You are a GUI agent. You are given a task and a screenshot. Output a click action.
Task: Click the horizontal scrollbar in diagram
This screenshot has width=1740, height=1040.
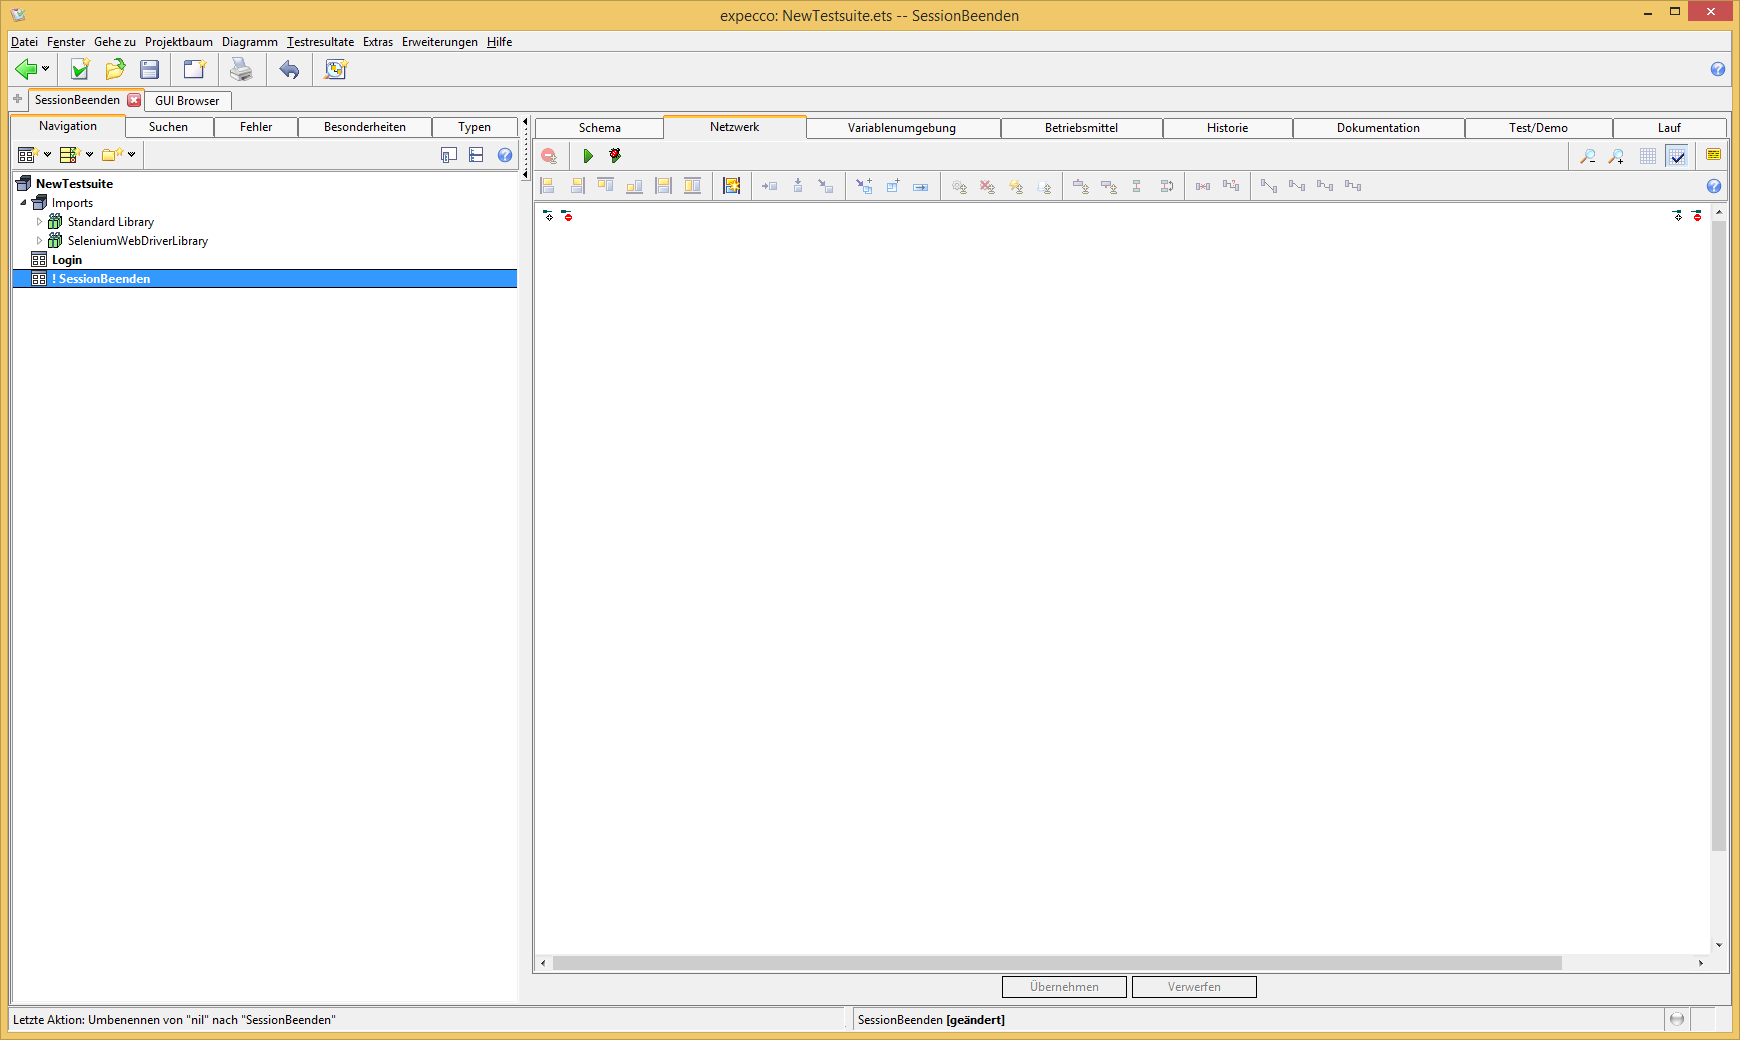1056,963
